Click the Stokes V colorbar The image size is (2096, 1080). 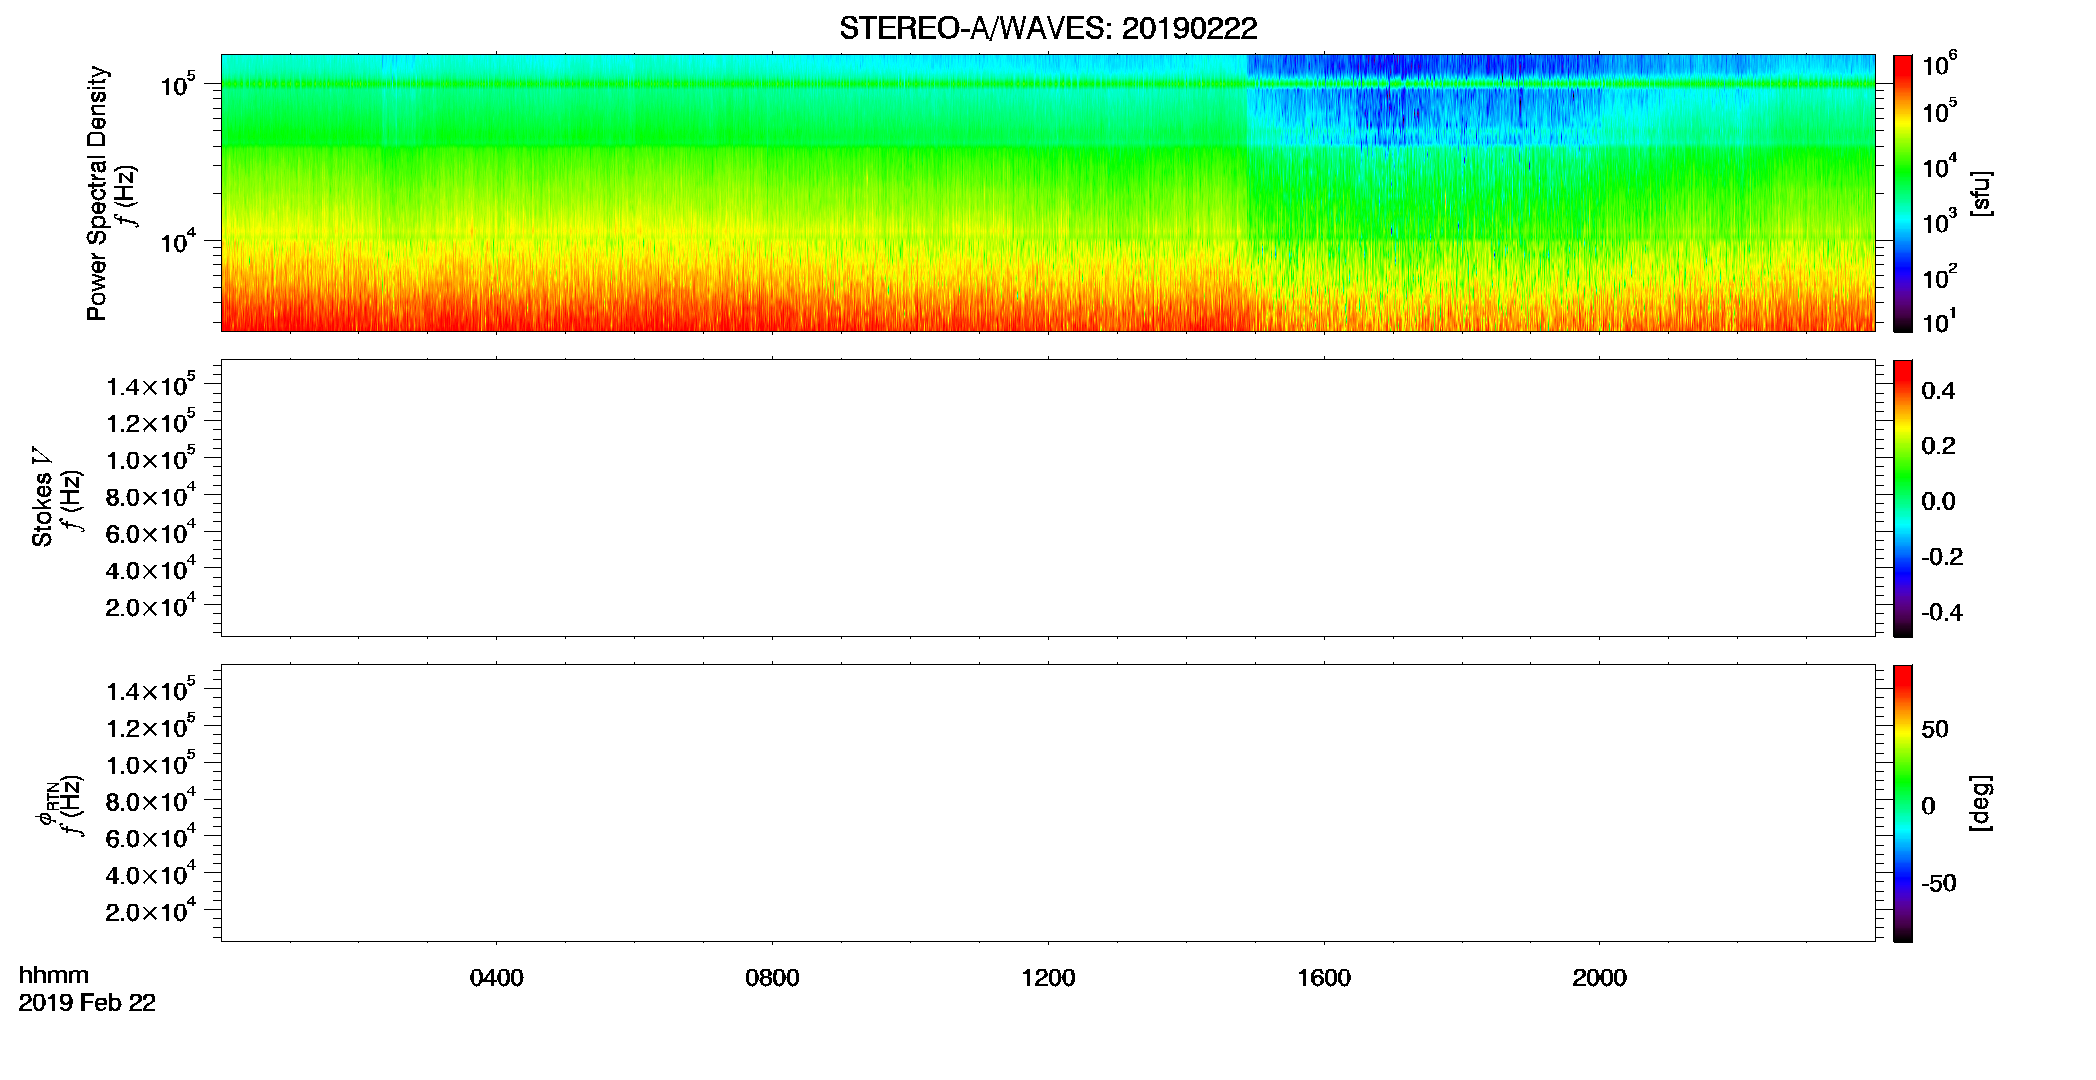pyautogui.click(x=1903, y=498)
